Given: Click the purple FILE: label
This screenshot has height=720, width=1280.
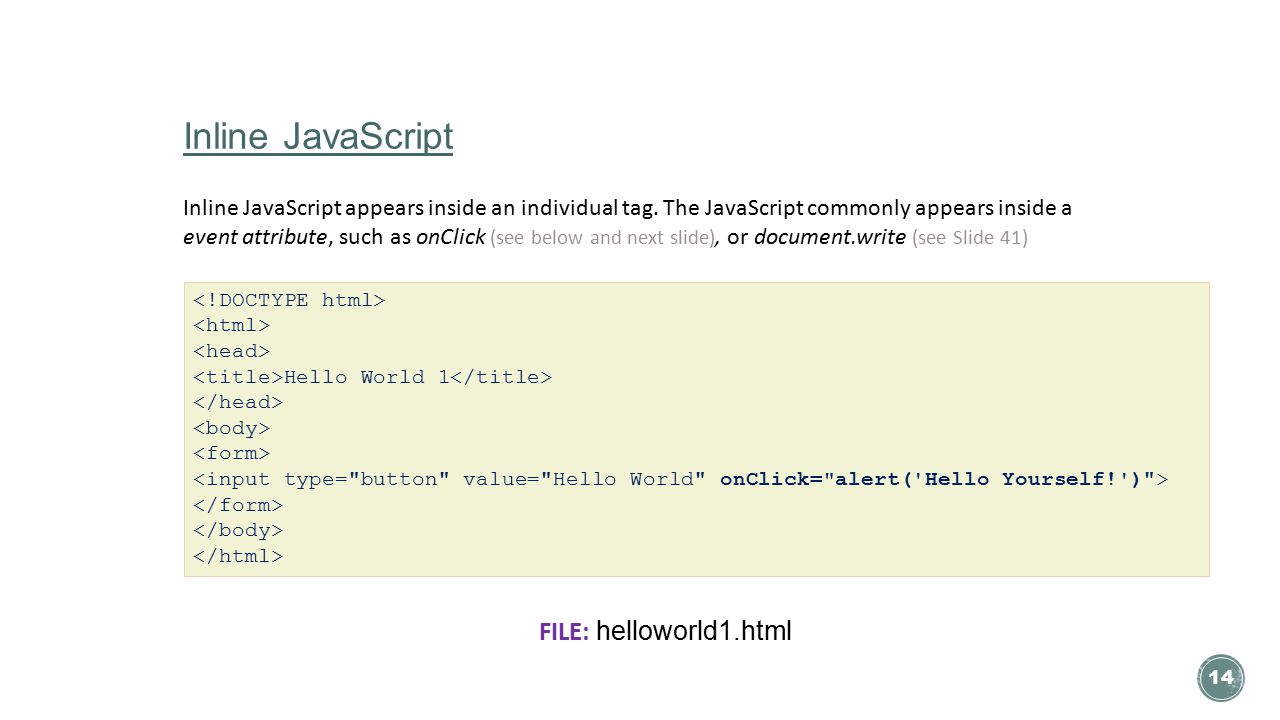Looking at the screenshot, I should [565, 632].
